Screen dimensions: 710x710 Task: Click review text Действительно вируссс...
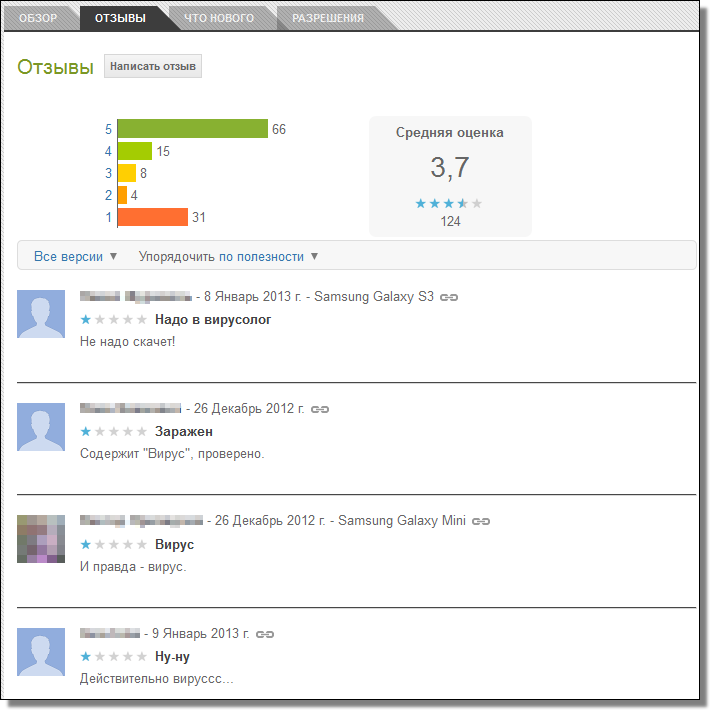pyautogui.click(x=157, y=679)
